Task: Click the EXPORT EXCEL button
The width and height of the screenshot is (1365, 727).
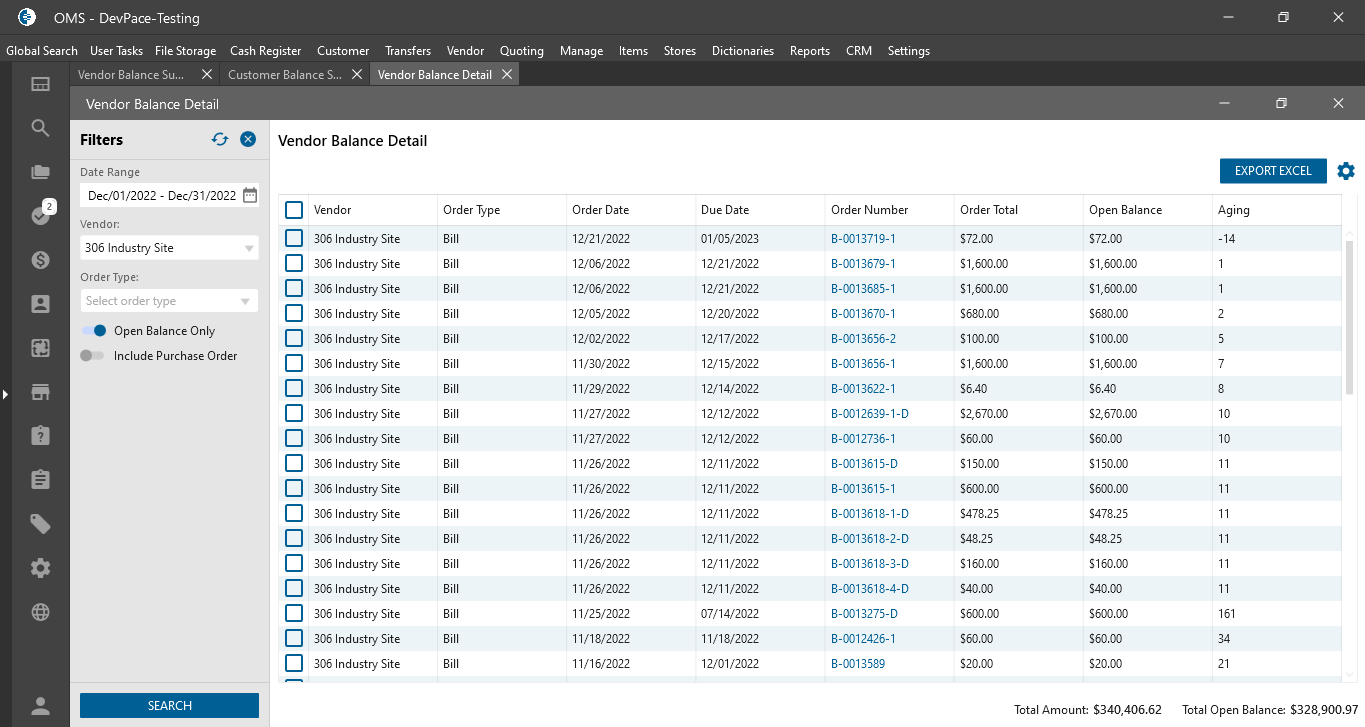Action: pyautogui.click(x=1272, y=171)
